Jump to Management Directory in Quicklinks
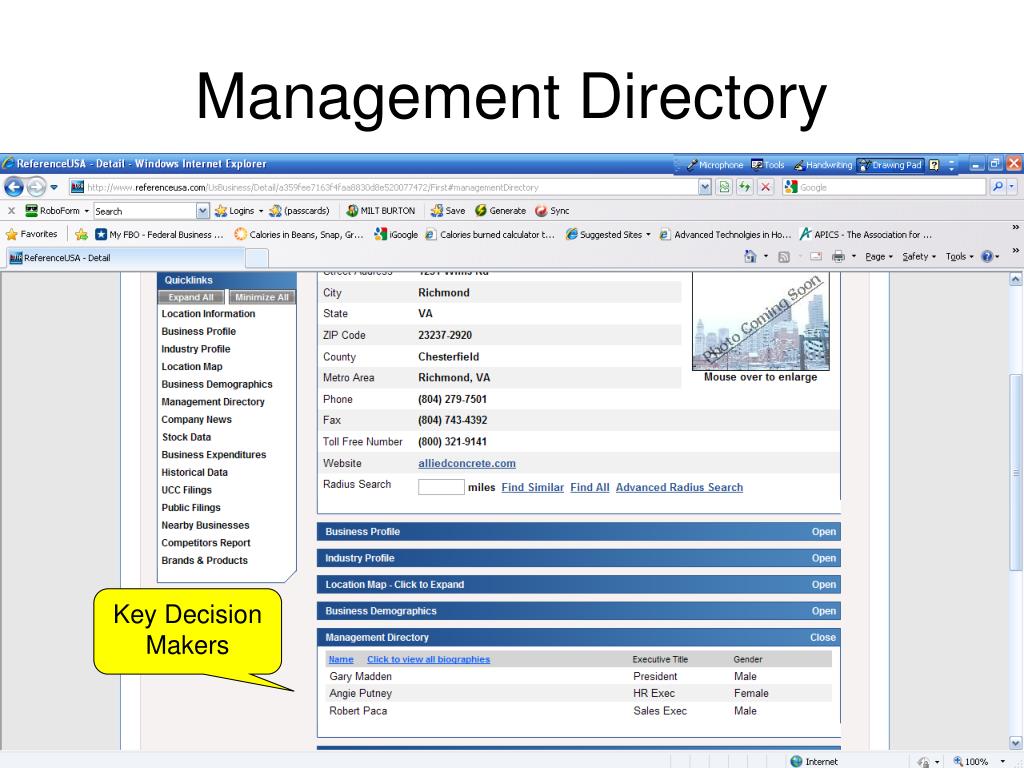 tap(213, 402)
